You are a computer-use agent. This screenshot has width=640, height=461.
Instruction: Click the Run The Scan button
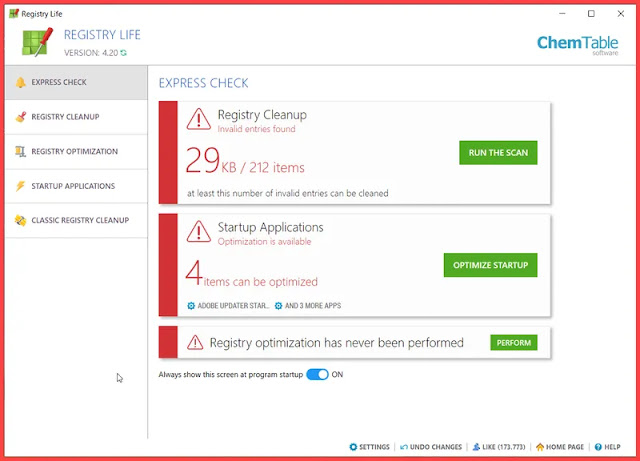pyautogui.click(x=498, y=153)
